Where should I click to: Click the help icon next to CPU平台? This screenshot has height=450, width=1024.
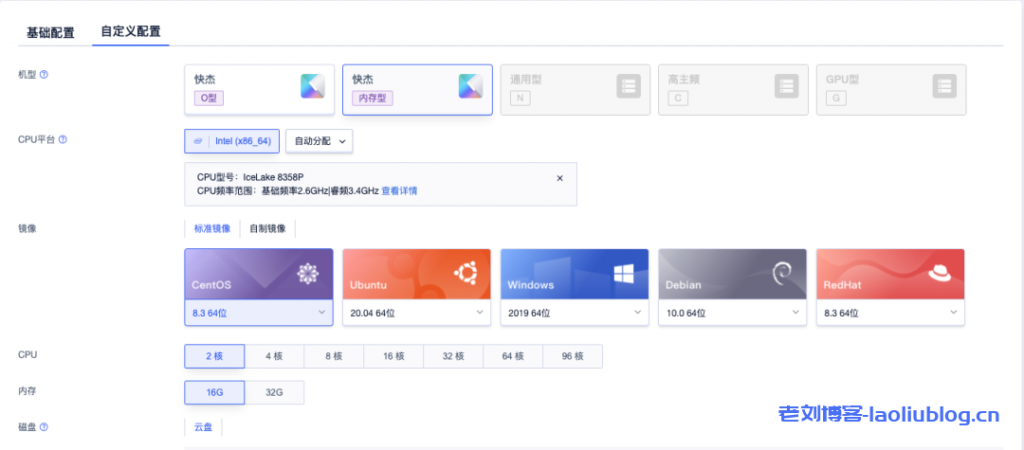63,139
